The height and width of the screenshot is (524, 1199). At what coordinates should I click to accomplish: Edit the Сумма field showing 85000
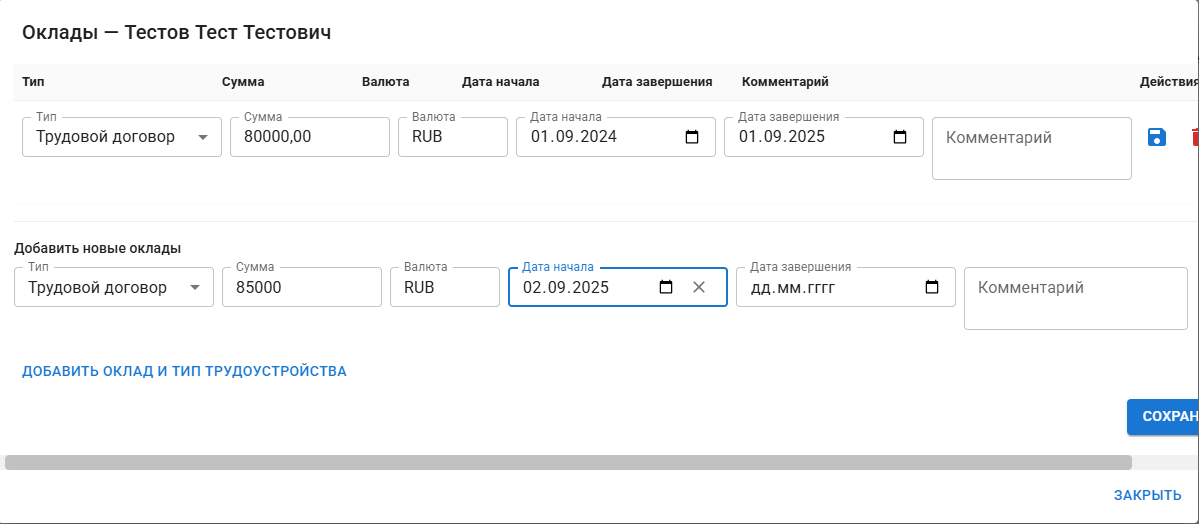(x=302, y=287)
